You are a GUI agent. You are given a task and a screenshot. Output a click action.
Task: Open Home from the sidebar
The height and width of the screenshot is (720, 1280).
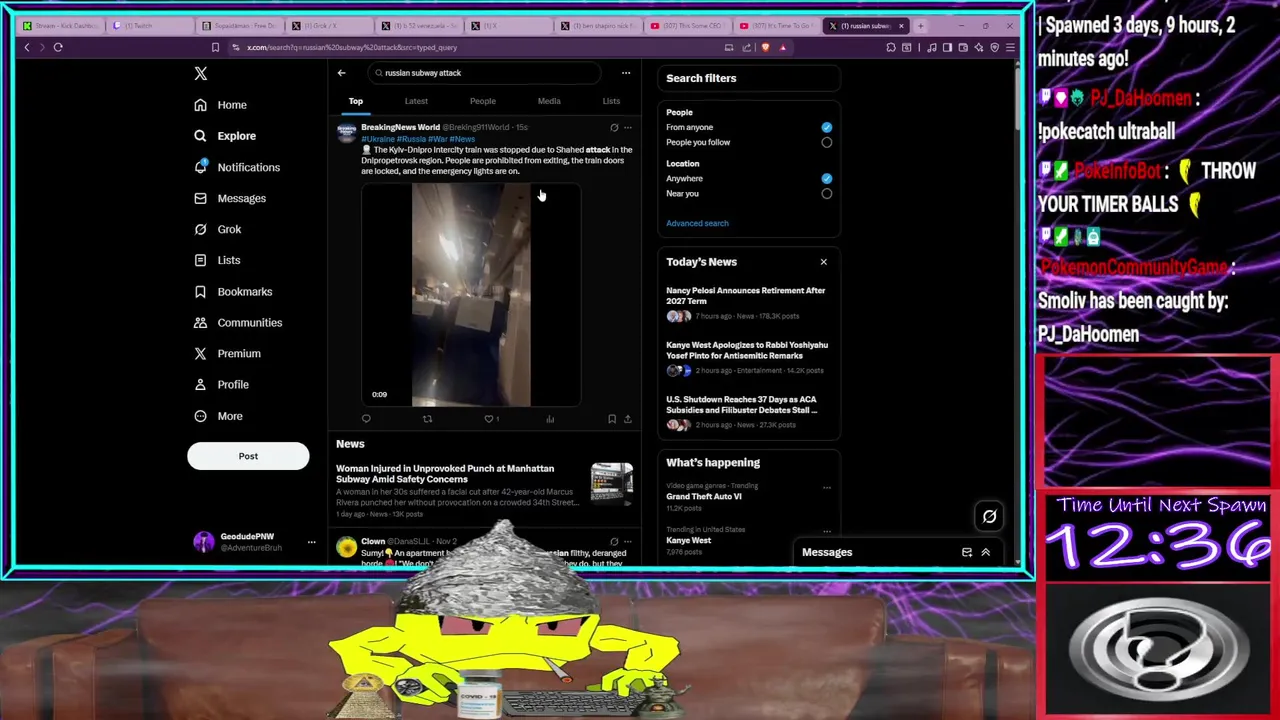click(232, 105)
